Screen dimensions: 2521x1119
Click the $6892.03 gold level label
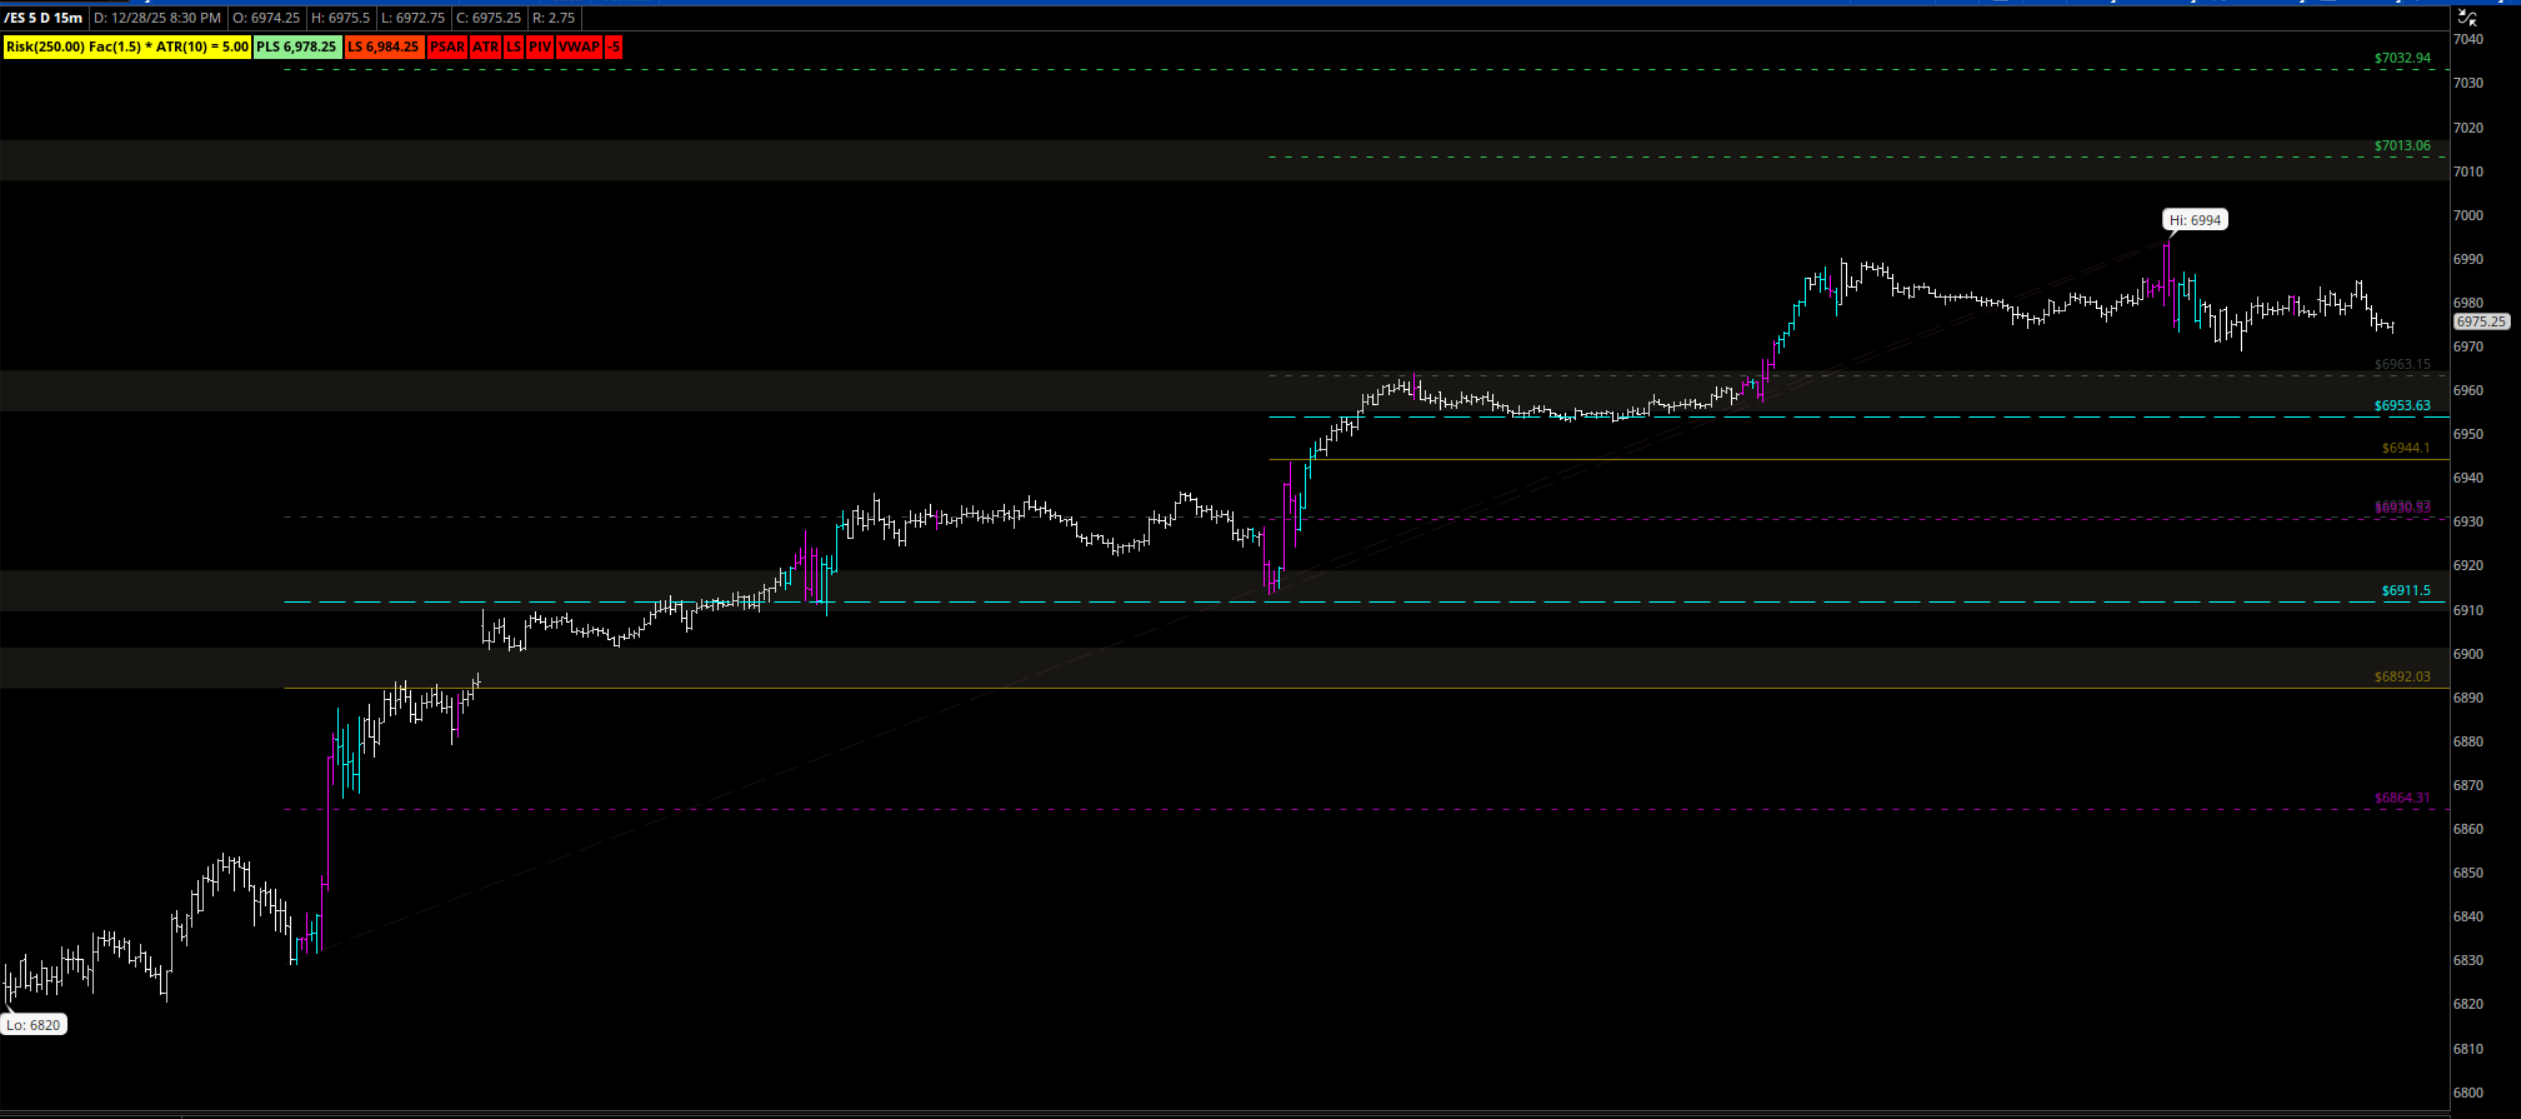tap(2401, 677)
